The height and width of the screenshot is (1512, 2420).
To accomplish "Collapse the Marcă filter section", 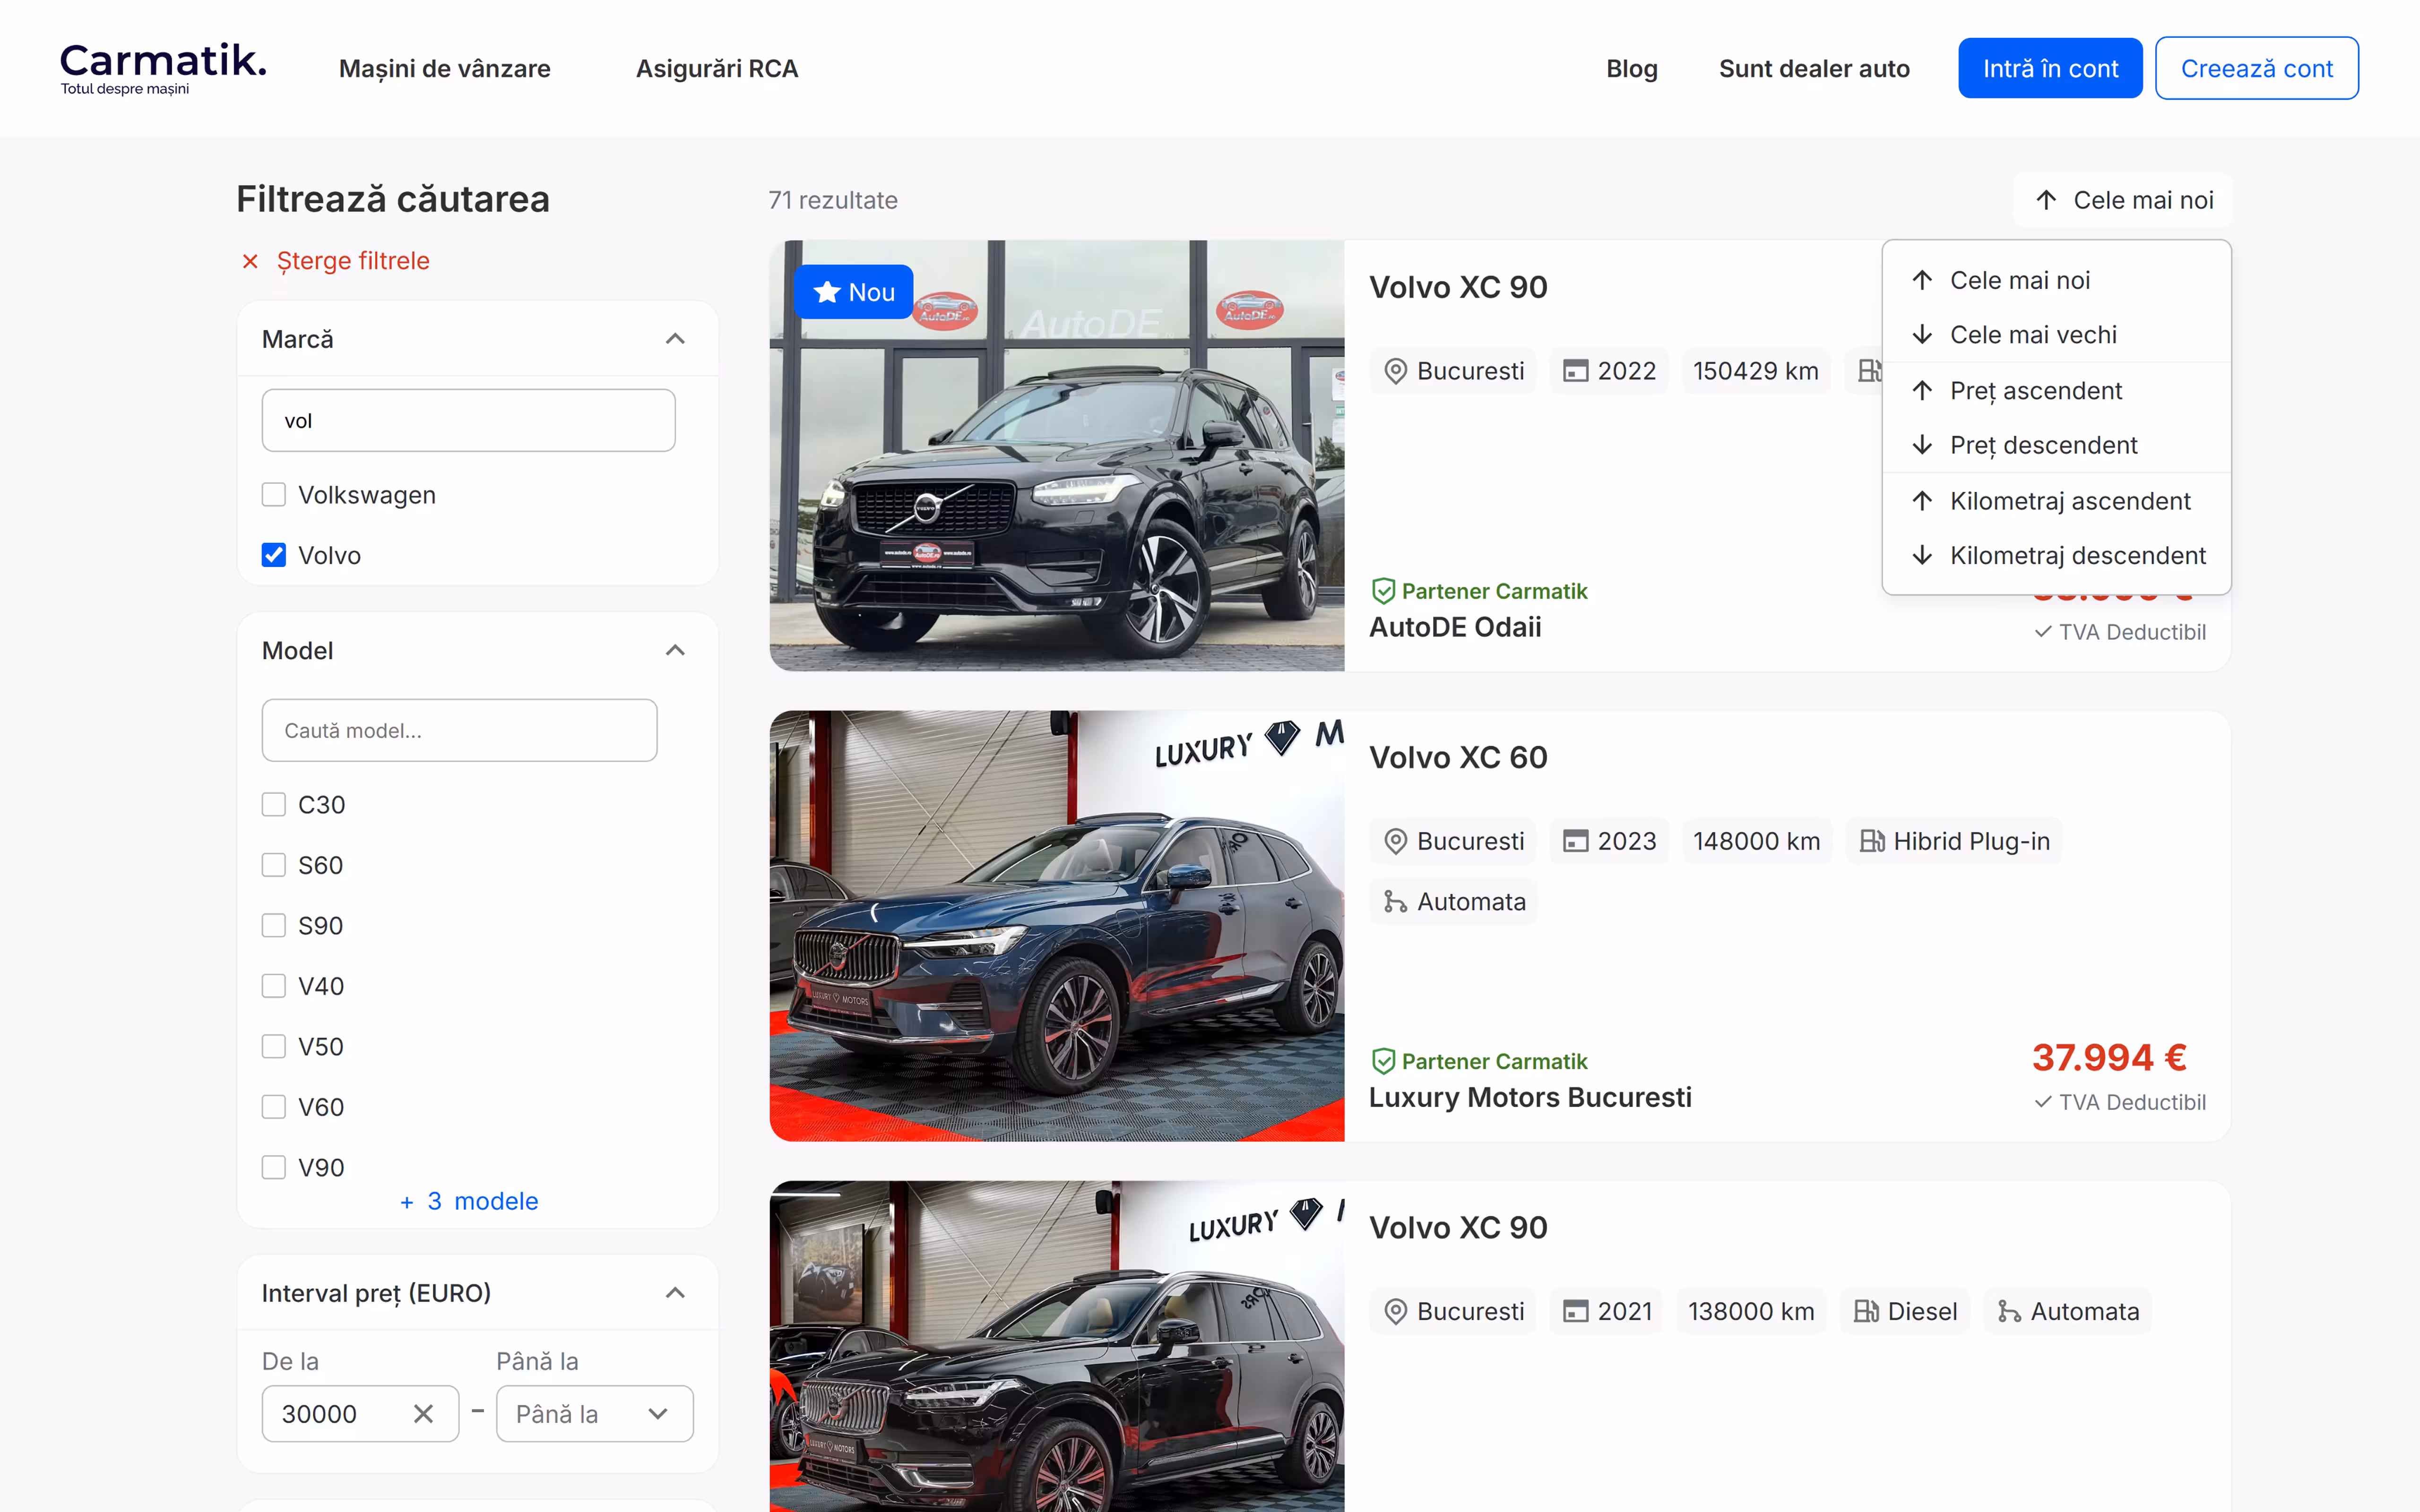I will 675,339.
